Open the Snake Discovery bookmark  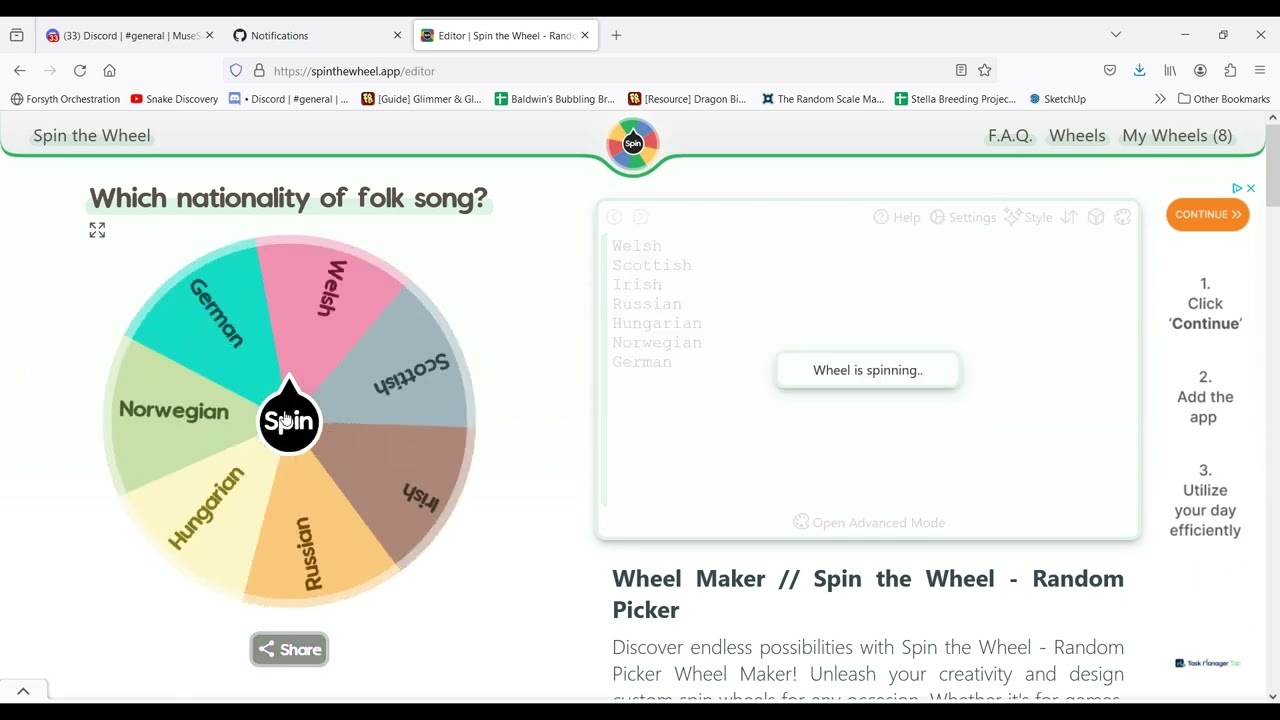click(174, 99)
